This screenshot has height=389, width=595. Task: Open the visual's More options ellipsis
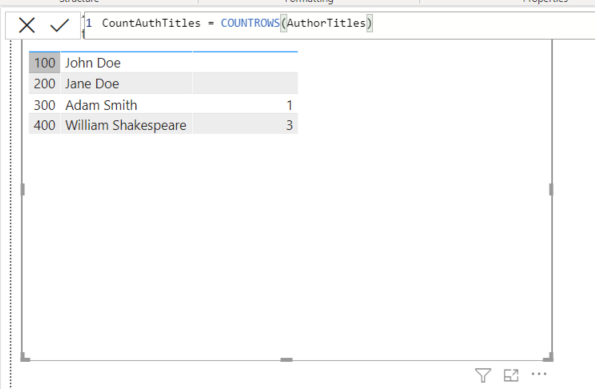539,374
